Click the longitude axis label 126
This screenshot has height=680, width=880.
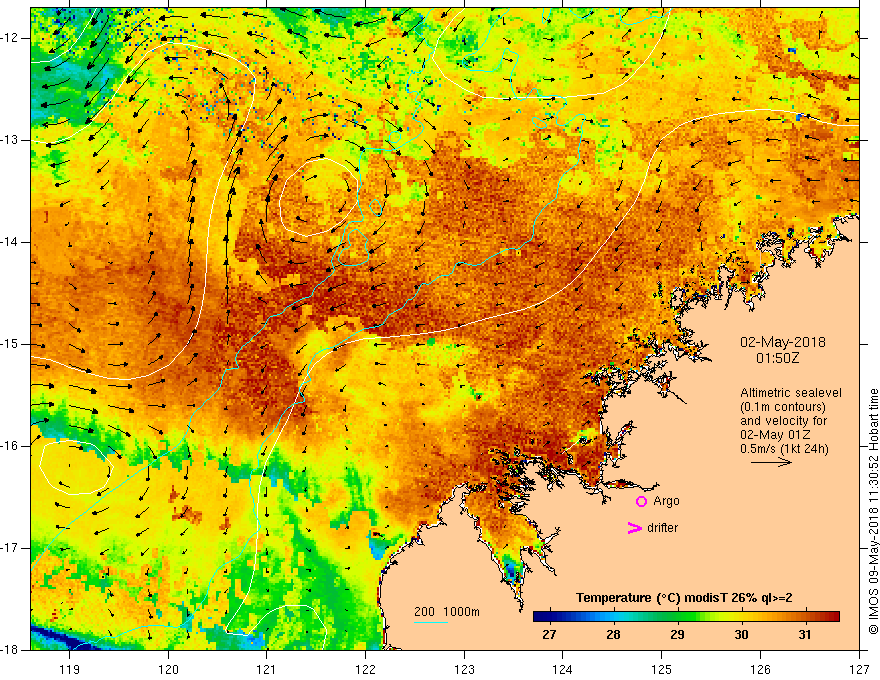[x=760, y=669]
